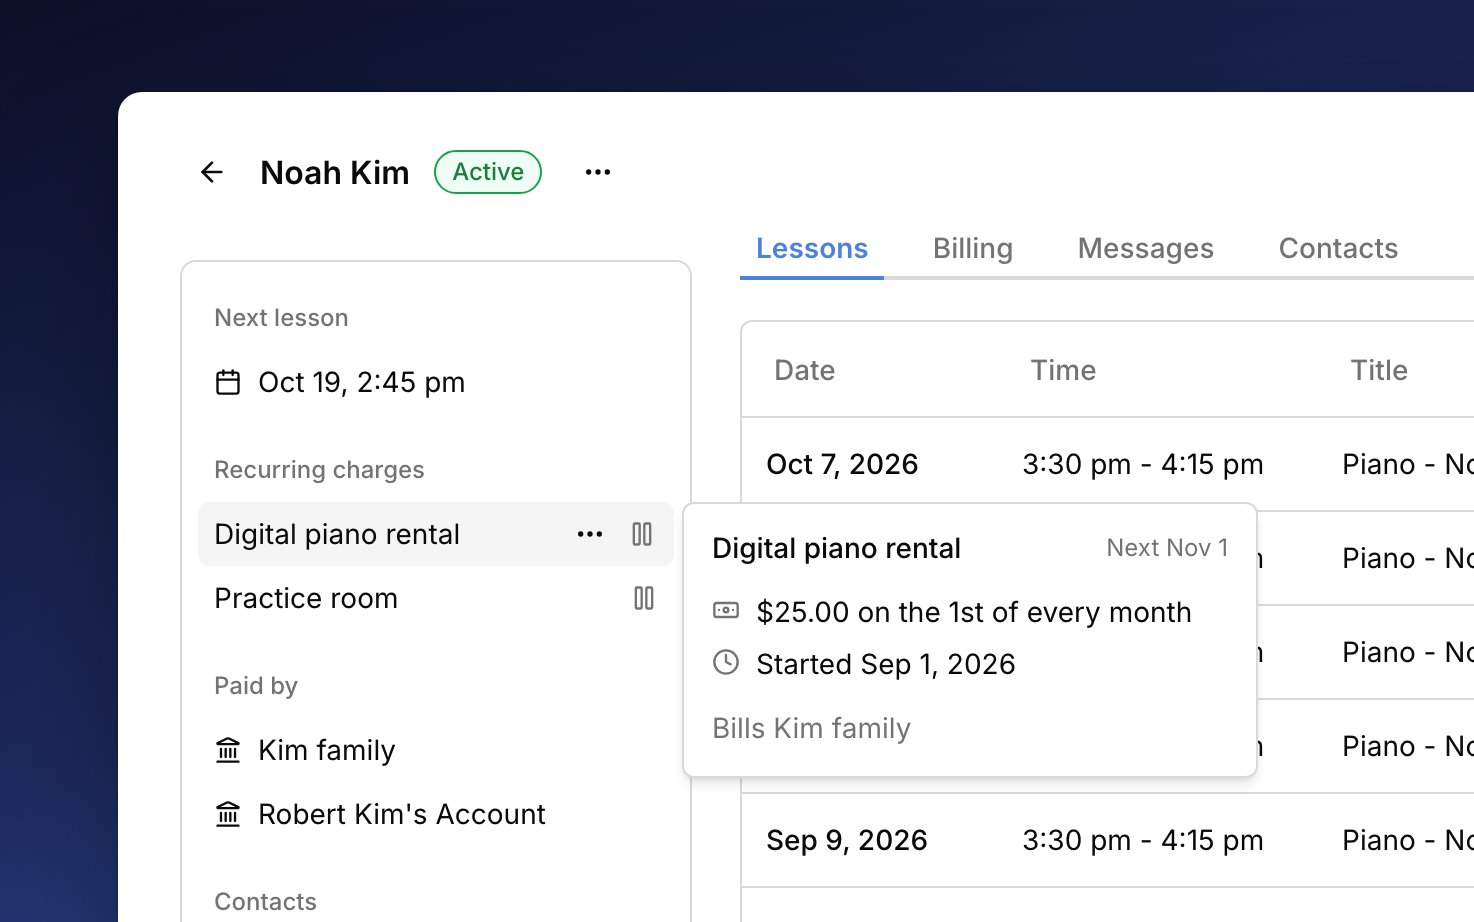Click the Time column header
The image size is (1474, 922).
click(1064, 370)
